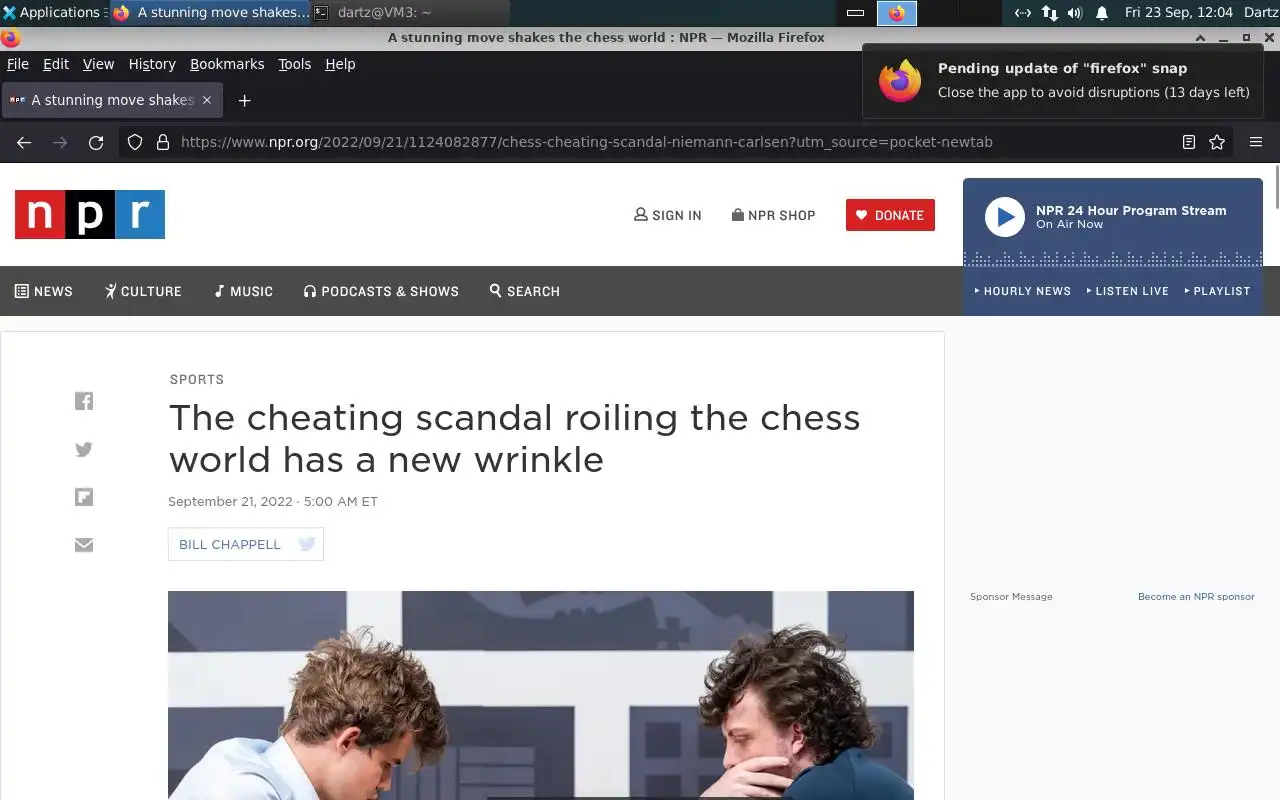Reload the current page
Screen dimensions: 1280x800
(96, 142)
